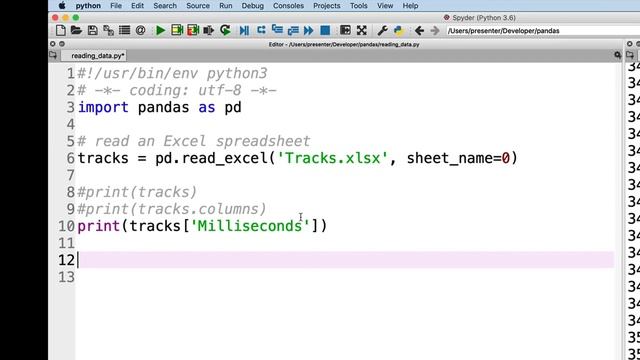Run the current cell
Screen dimensions: 640x360
[x=177, y=30]
